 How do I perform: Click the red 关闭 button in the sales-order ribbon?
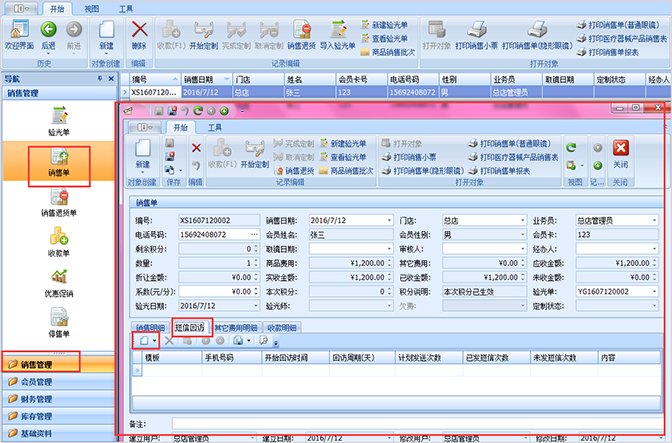pyautogui.click(x=620, y=154)
